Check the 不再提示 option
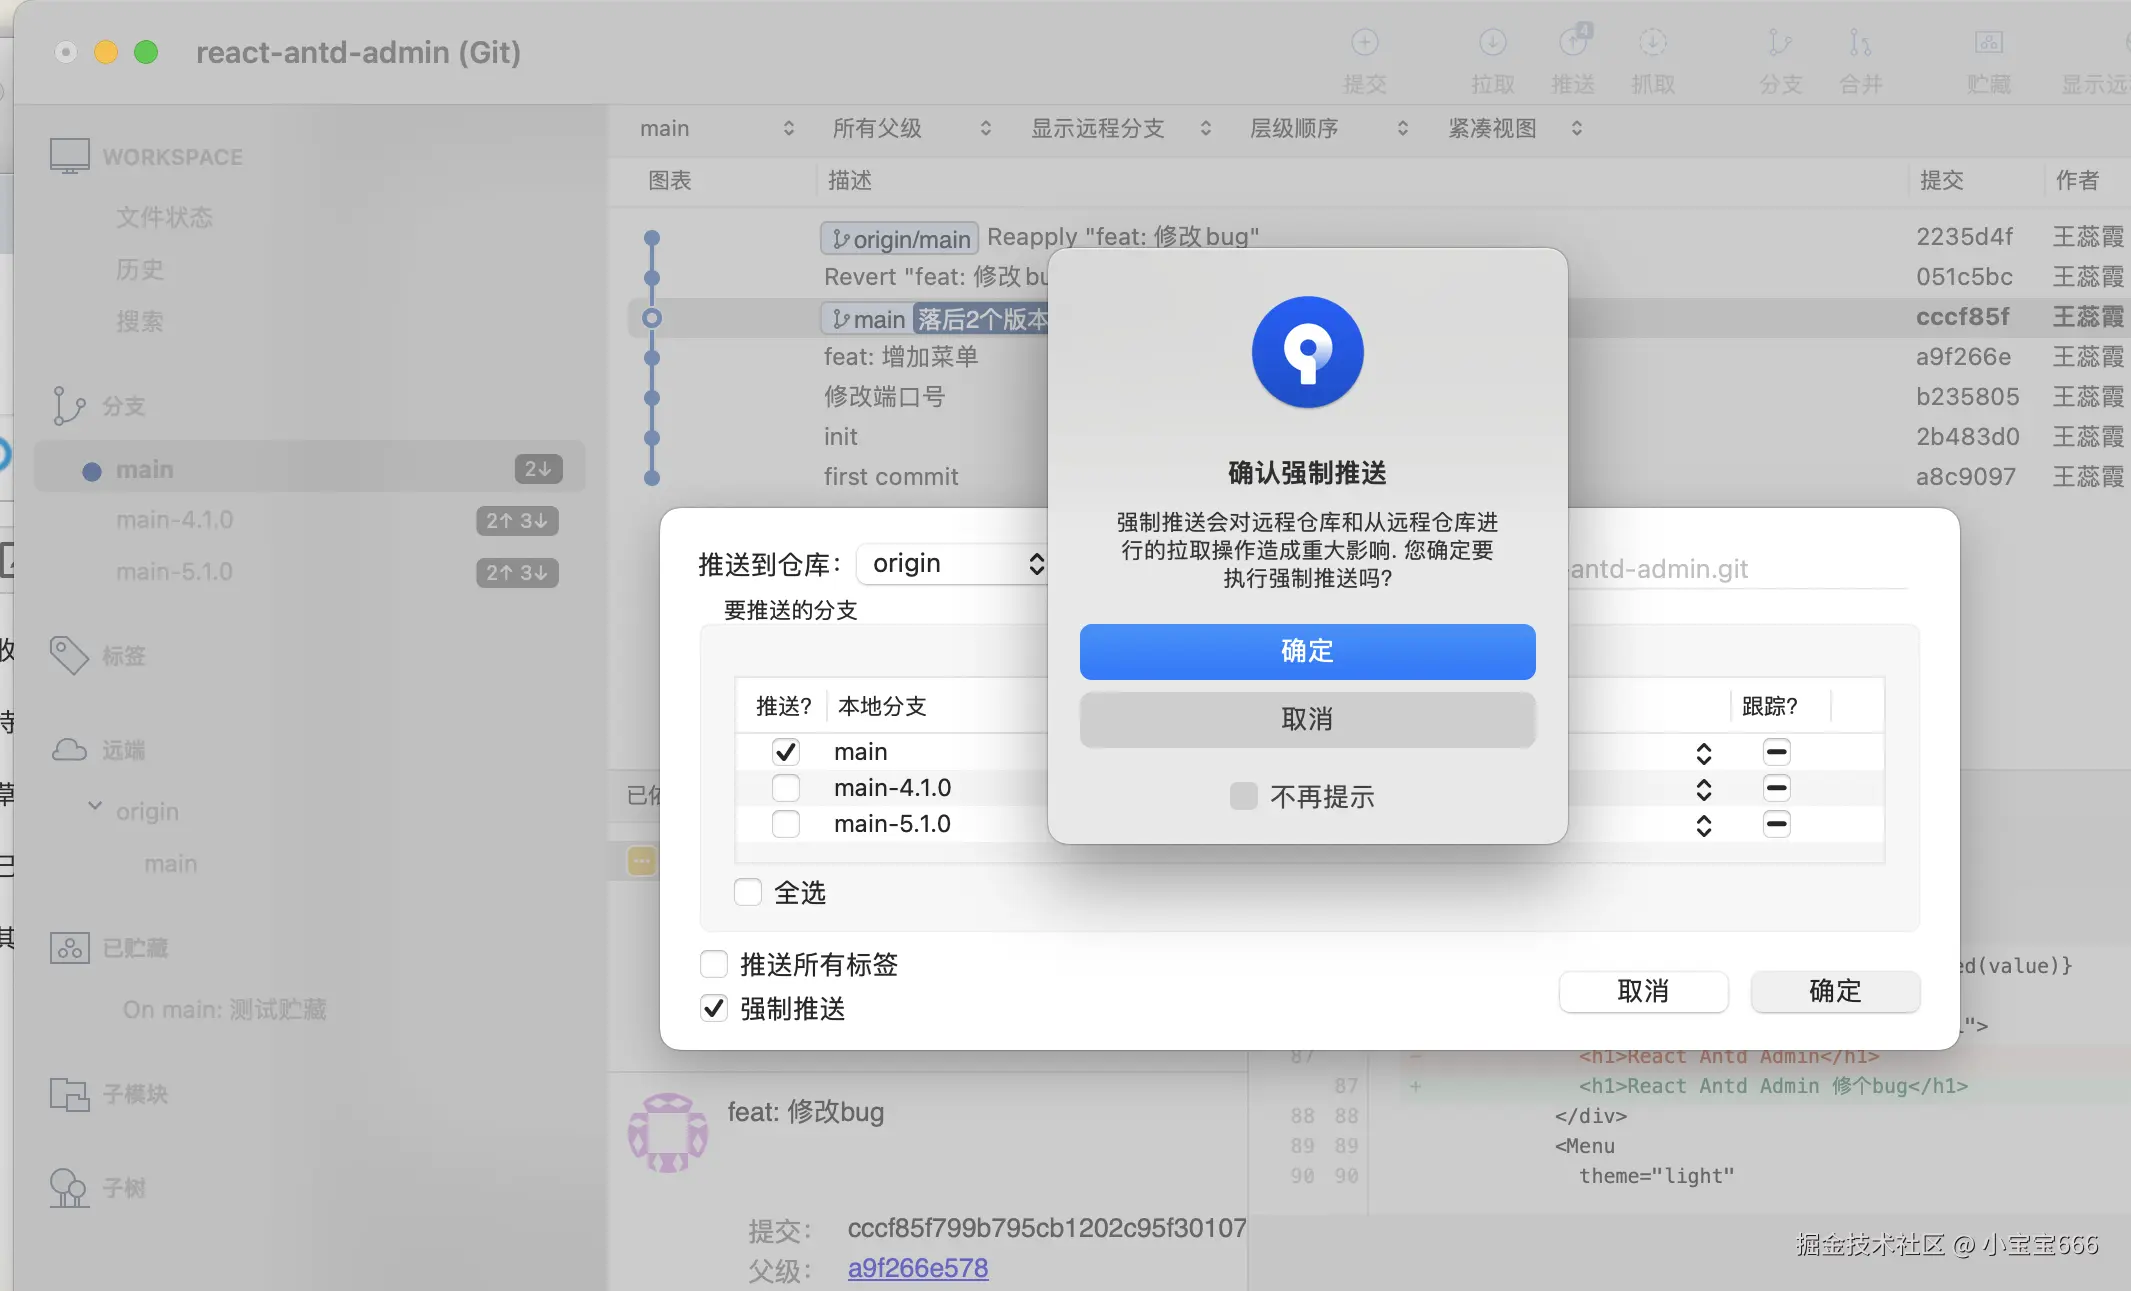The width and height of the screenshot is (2131, 1291). click(1243, 796)
